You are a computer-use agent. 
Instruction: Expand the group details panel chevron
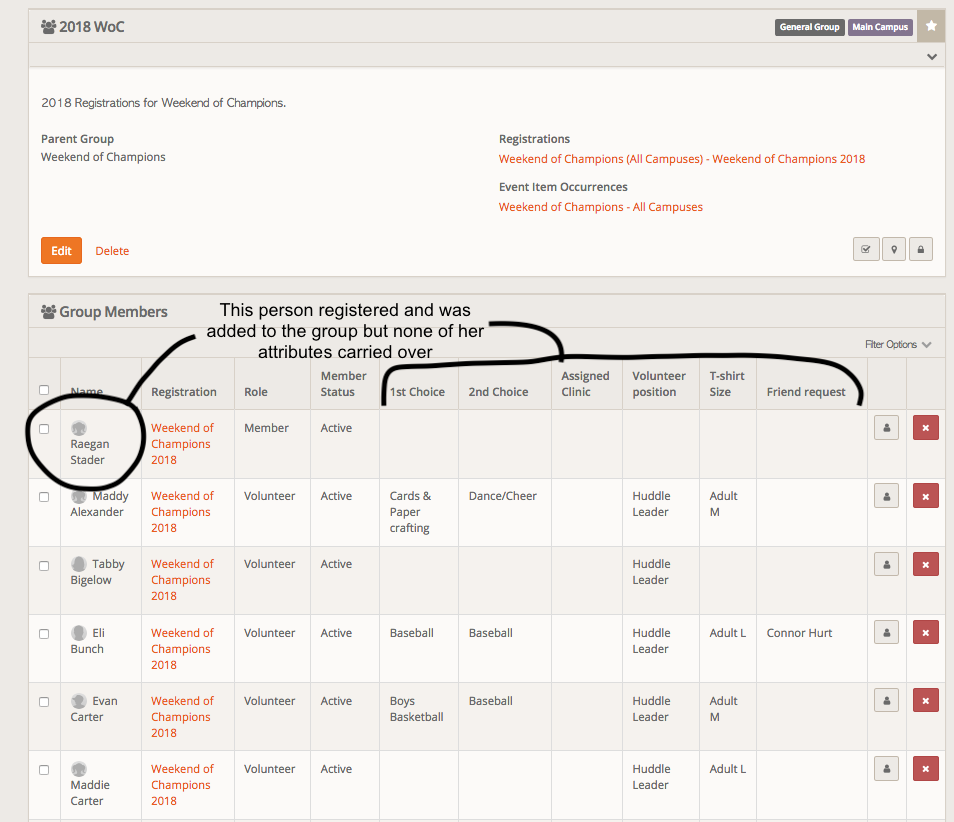click(932, 57)
